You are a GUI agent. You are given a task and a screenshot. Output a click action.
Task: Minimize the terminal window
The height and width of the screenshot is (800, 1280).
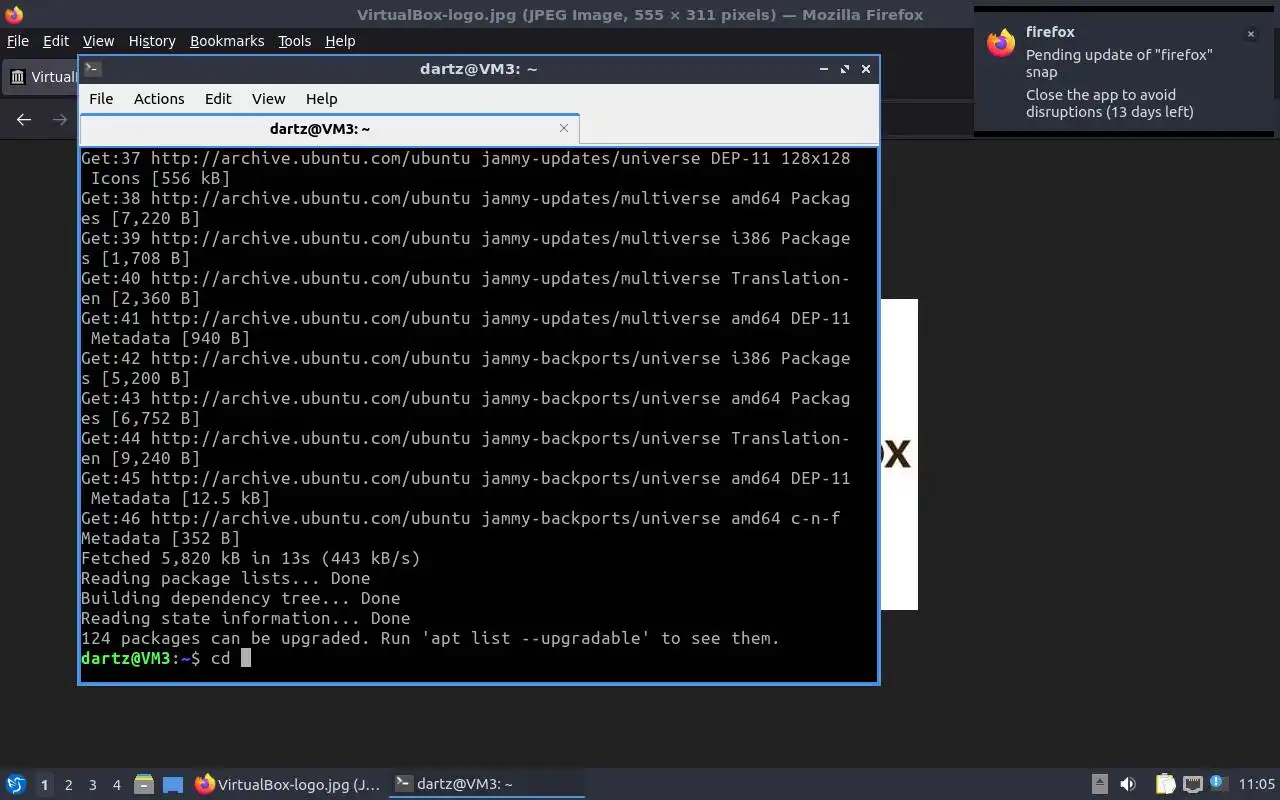coord(824,69)
